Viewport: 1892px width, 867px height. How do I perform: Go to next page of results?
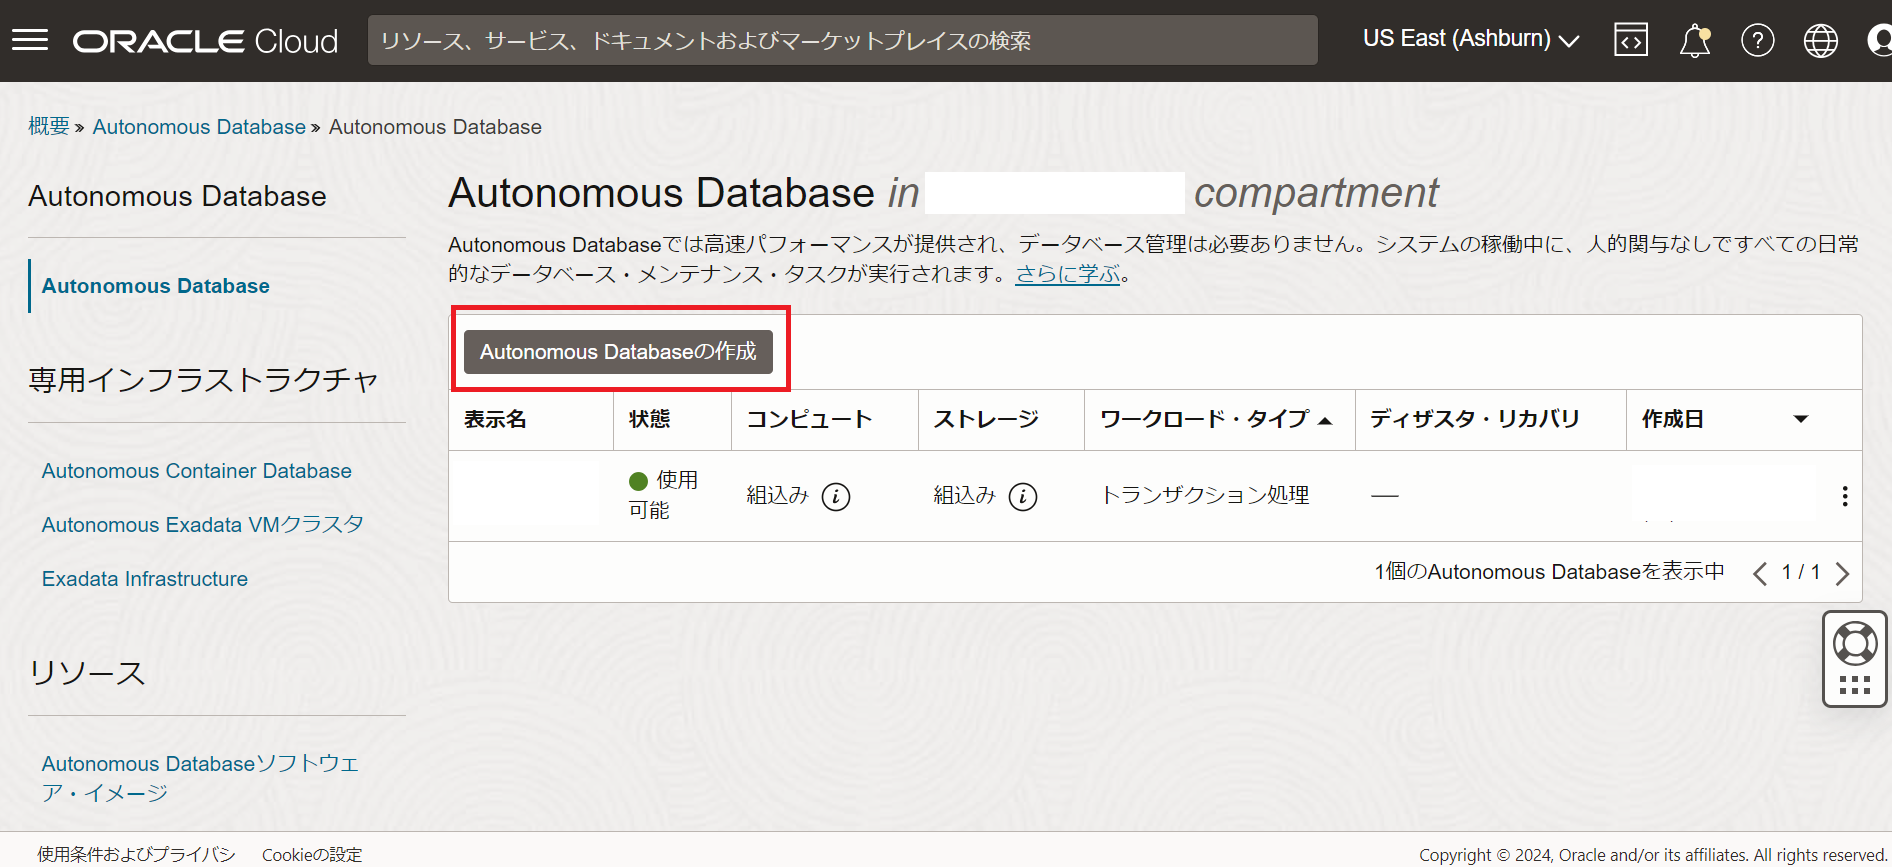[x=1842, y=573]
